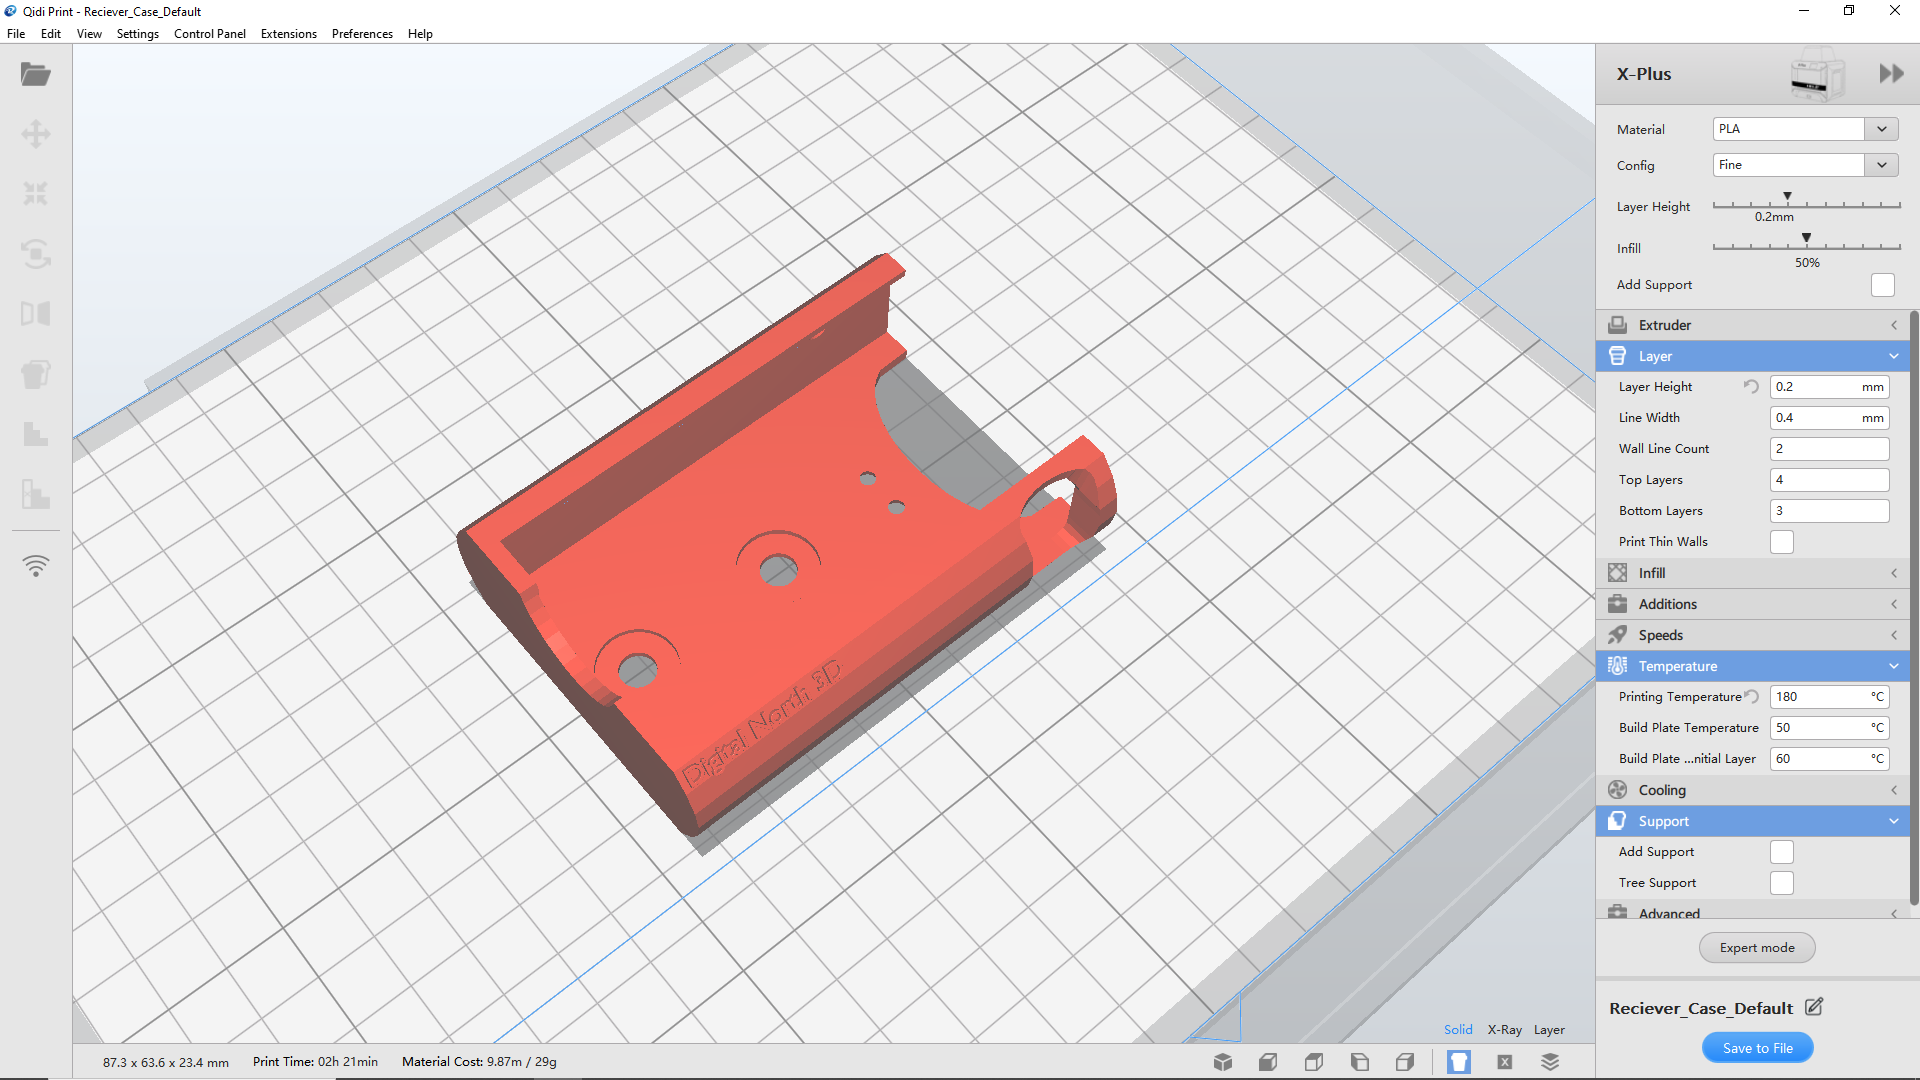Select the Scale tool icon
The width and height of the screenshot is (1920, 1080).
(36, 194)
